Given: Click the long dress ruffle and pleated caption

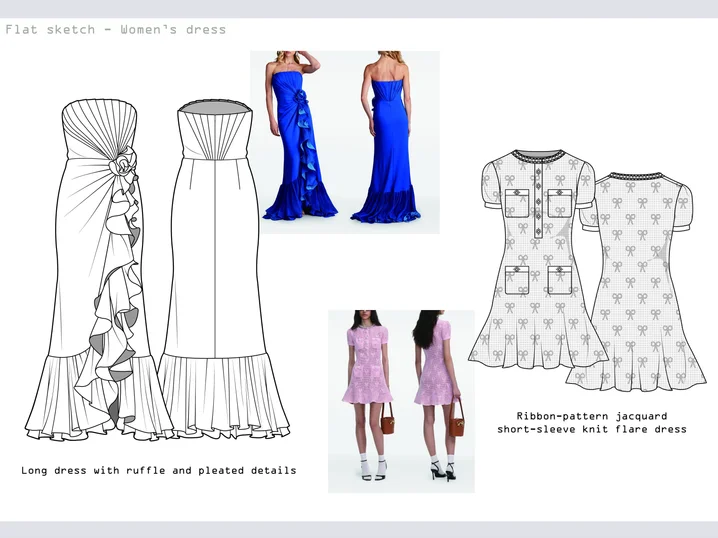Looking at the screenshot, I should pyautogui.click(x=158, y=470).
